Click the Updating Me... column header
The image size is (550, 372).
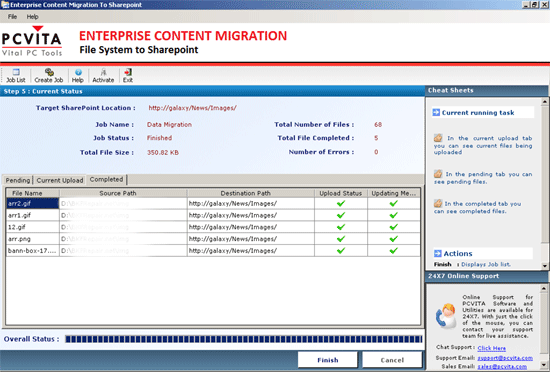pyautogui.click(x=394, y=193)
